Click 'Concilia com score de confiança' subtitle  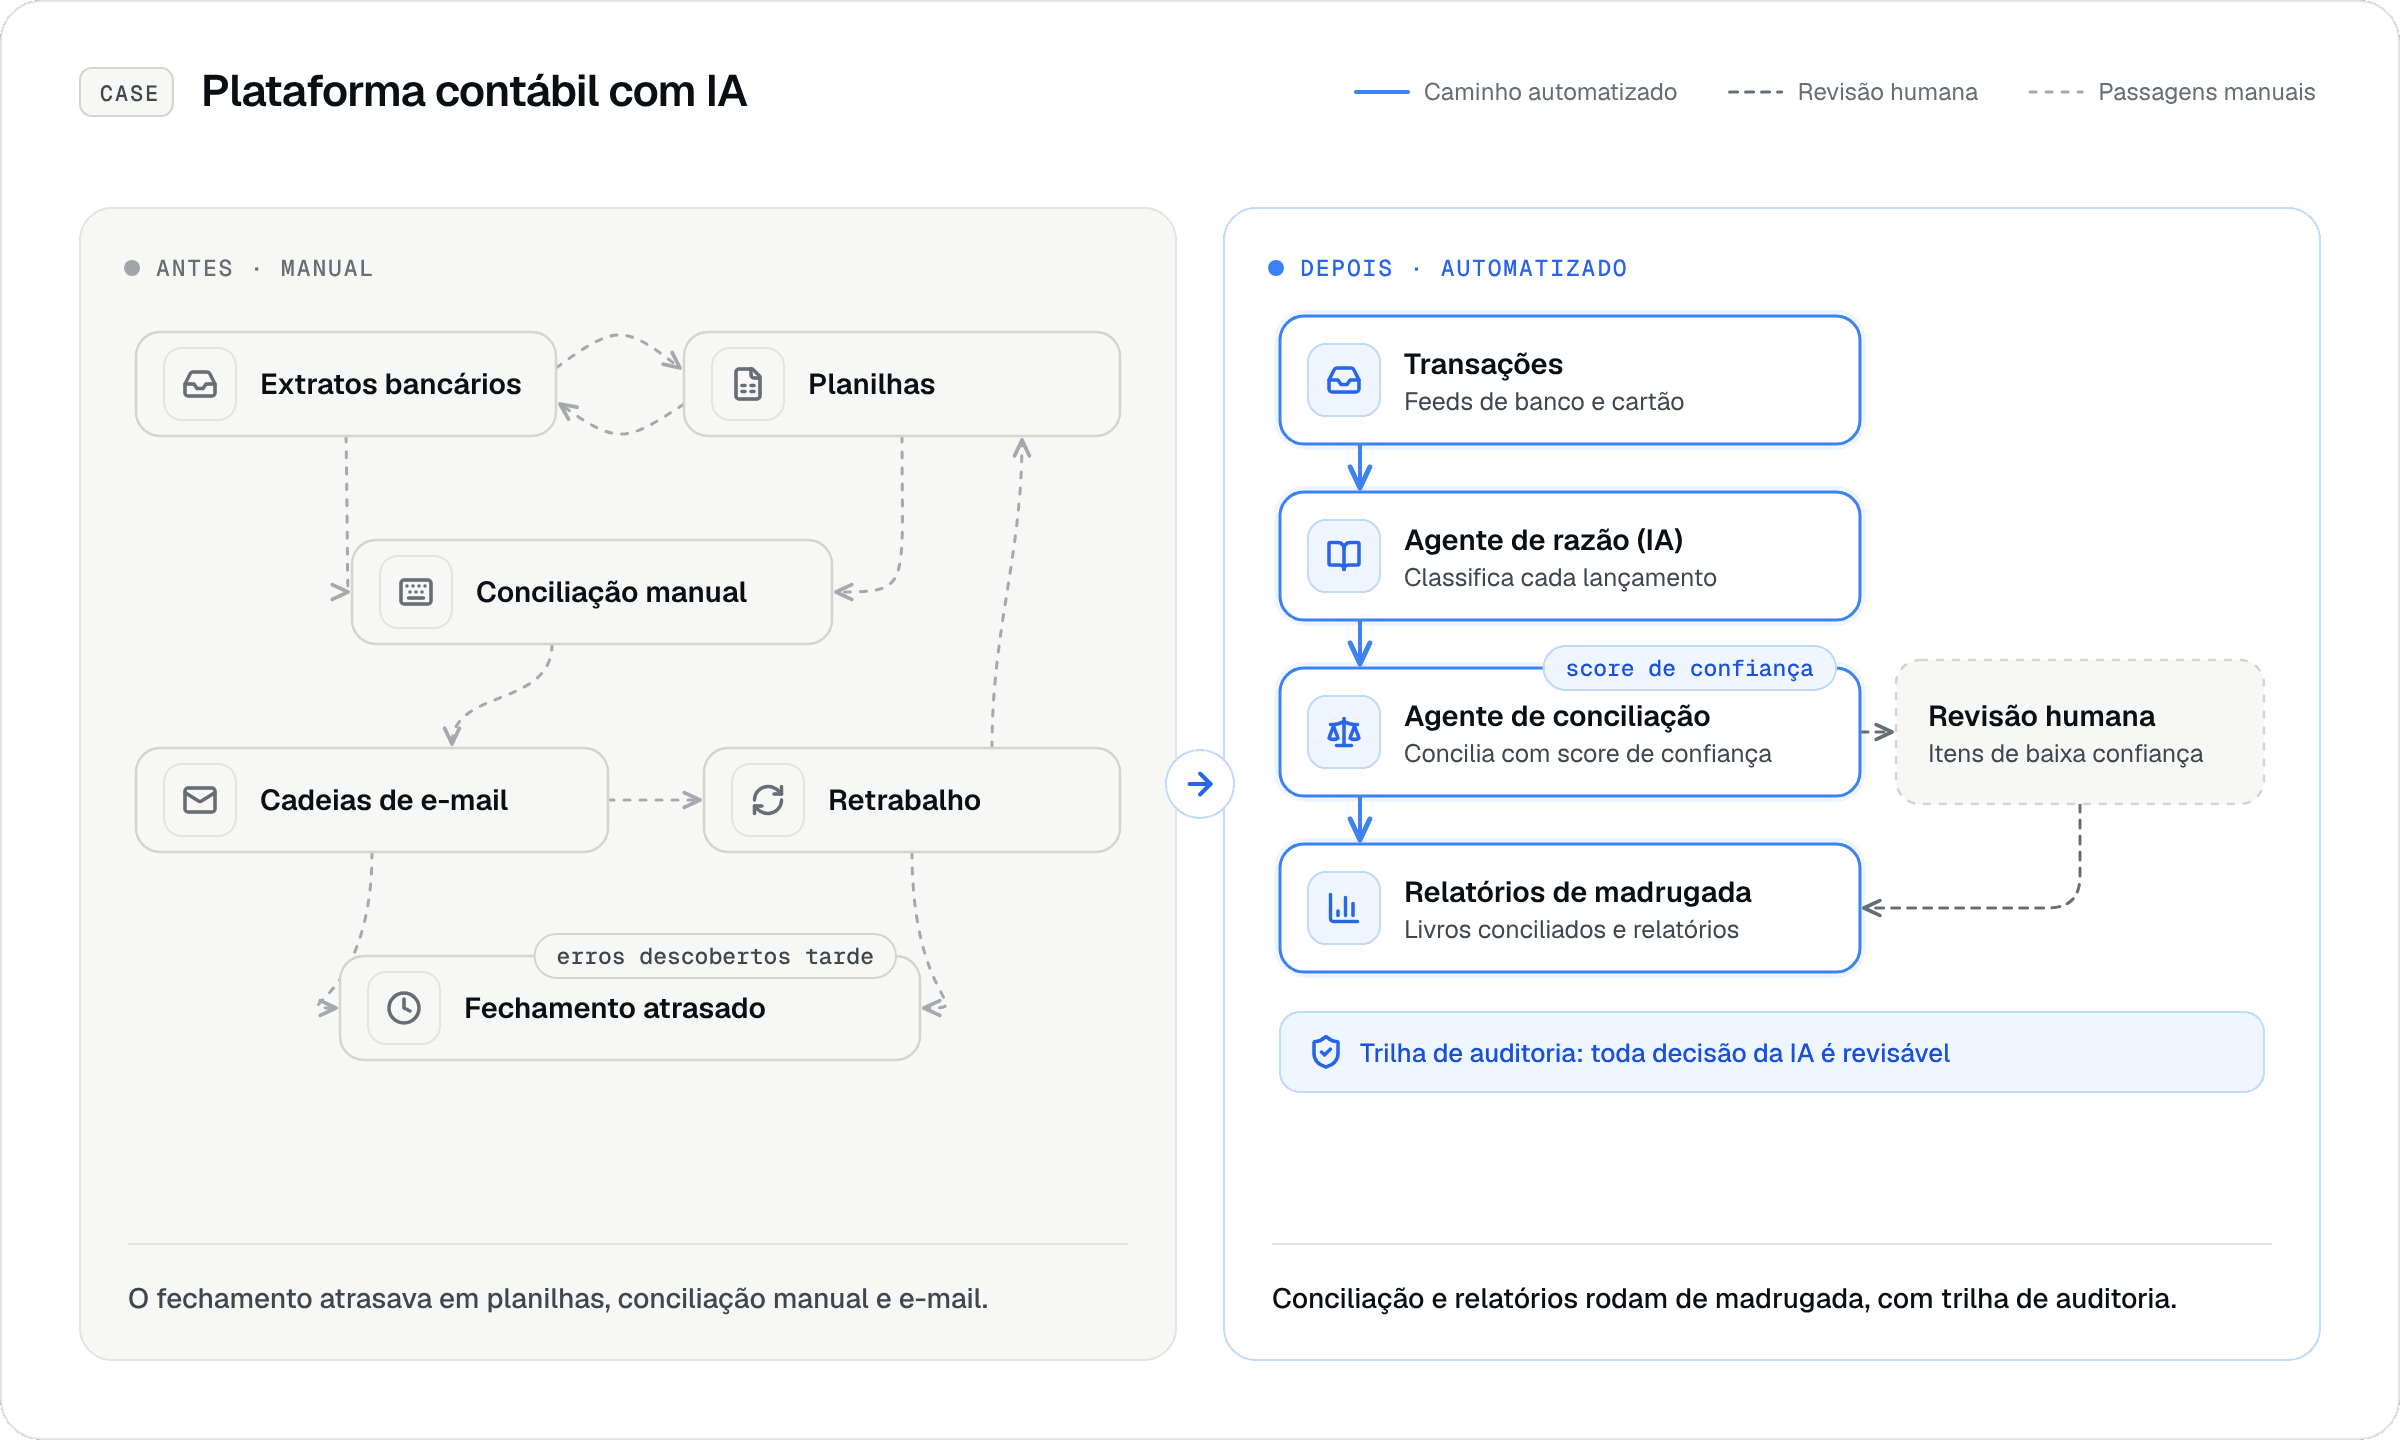(1588, 753)
